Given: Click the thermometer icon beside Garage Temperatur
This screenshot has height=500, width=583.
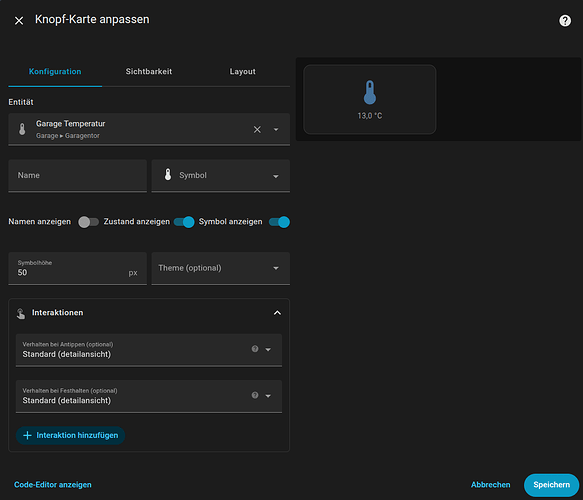Looking at the screenshot, I should [22, 129].
